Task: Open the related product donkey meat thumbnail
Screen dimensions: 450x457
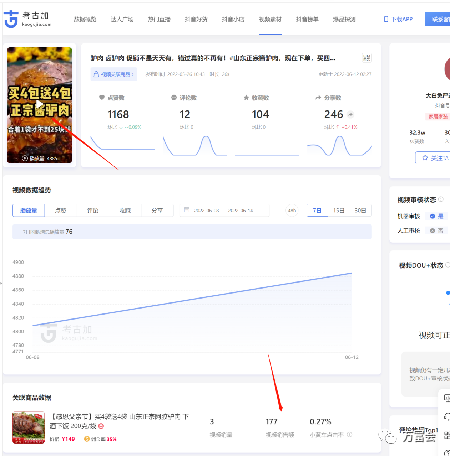Action: [28, 427]
